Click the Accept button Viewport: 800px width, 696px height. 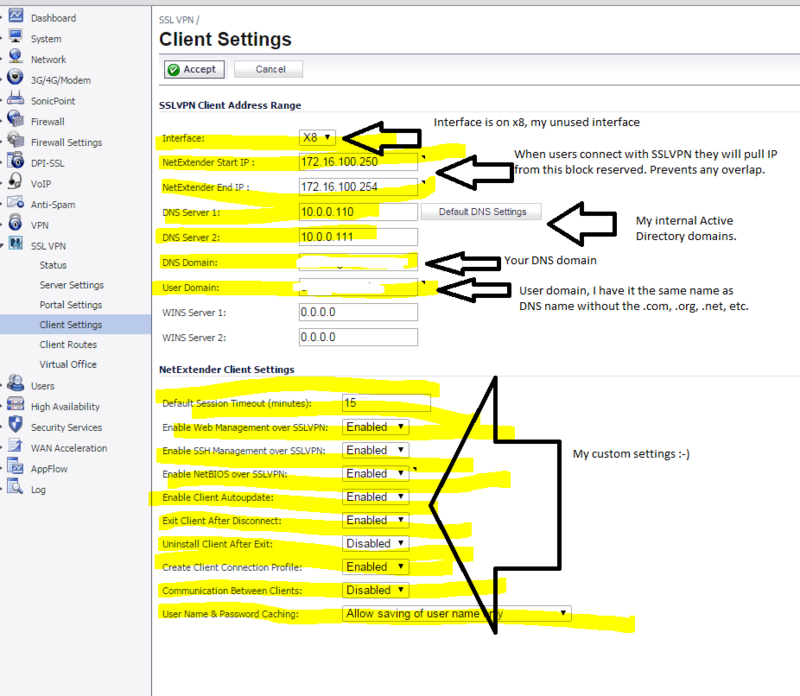pyautogui.click(x=193, y=69)
